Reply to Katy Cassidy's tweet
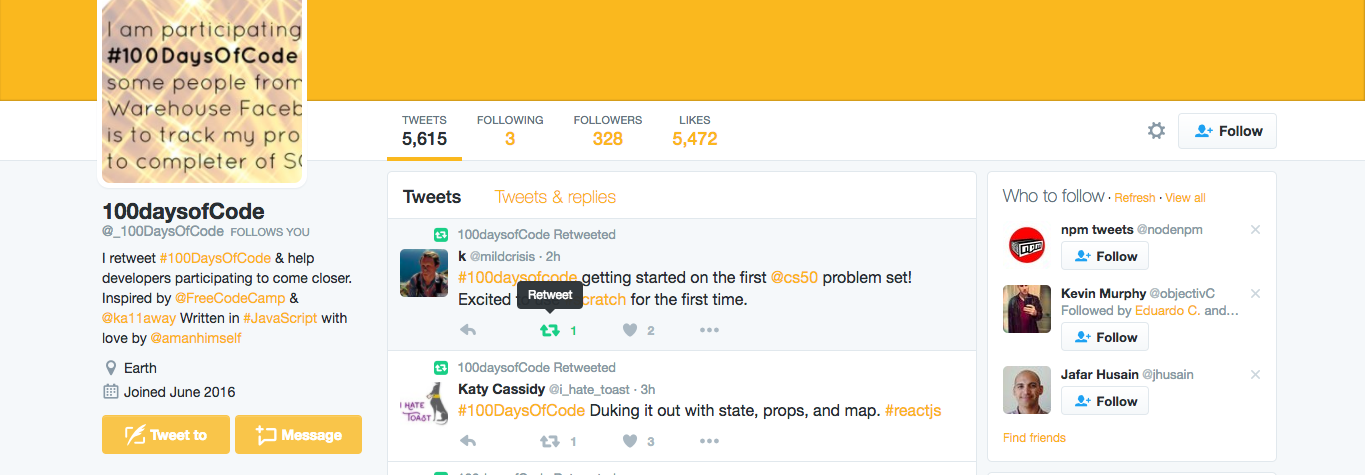 coord(467,441)
